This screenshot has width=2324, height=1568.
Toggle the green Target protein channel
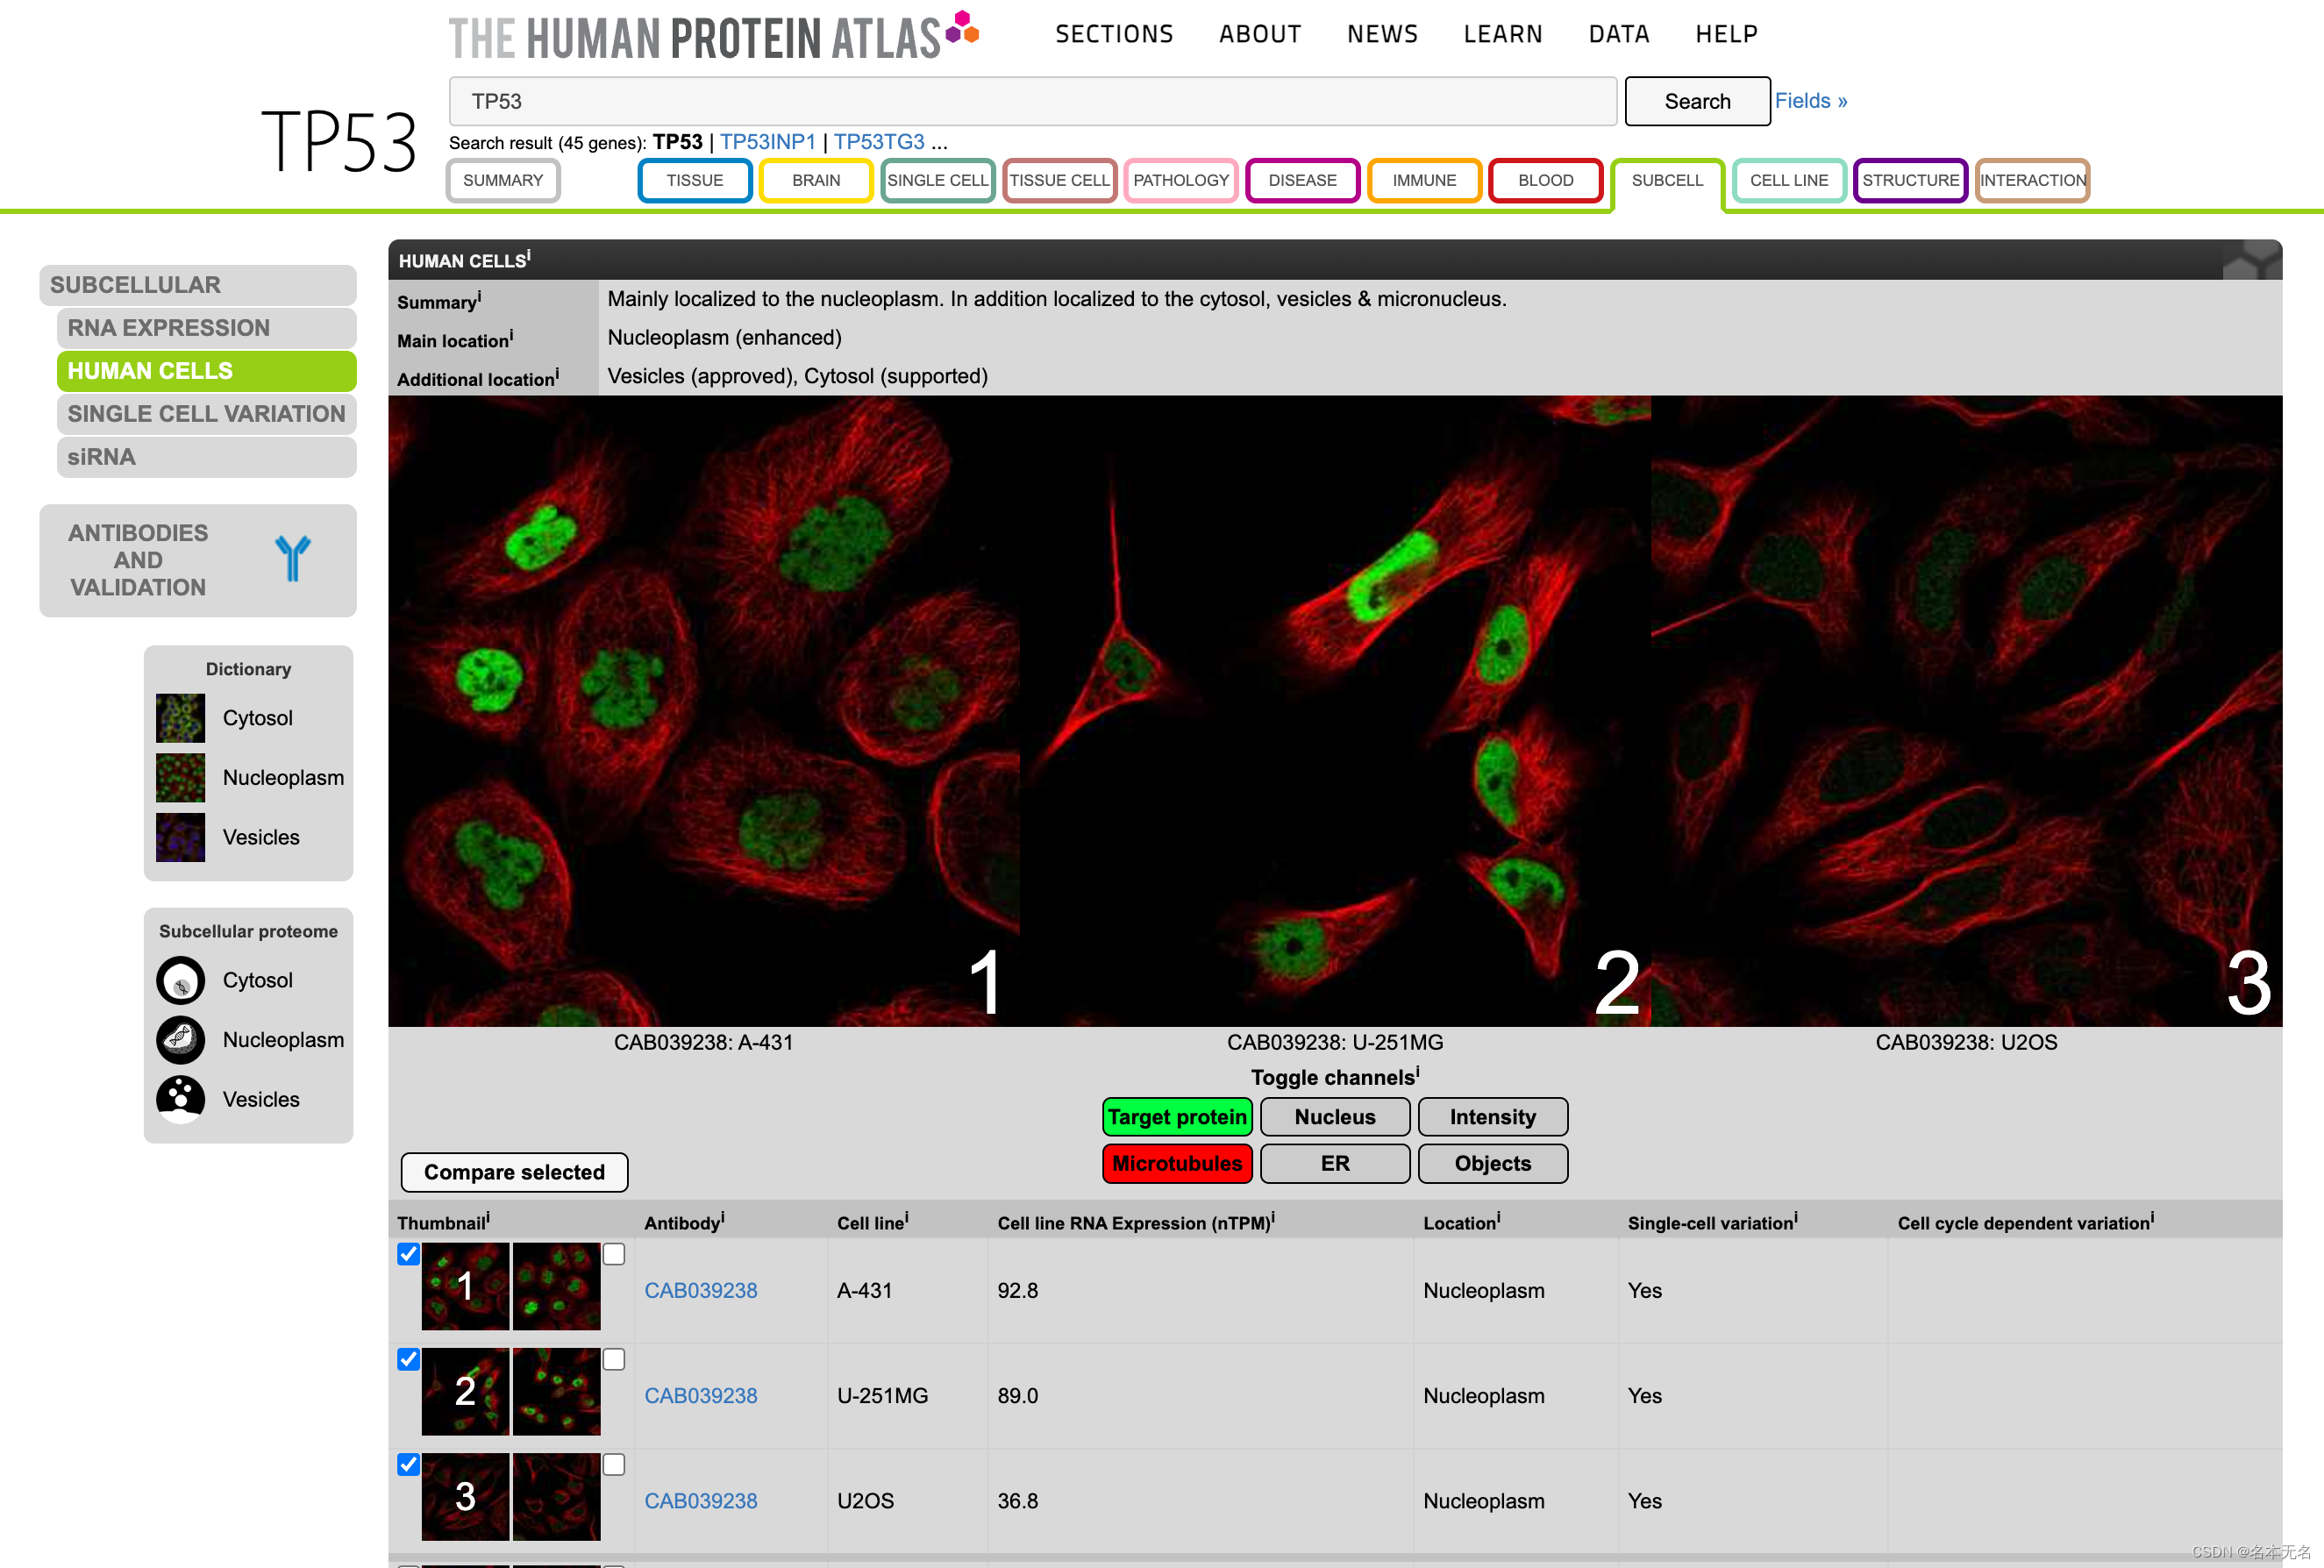point(1177,1117)
